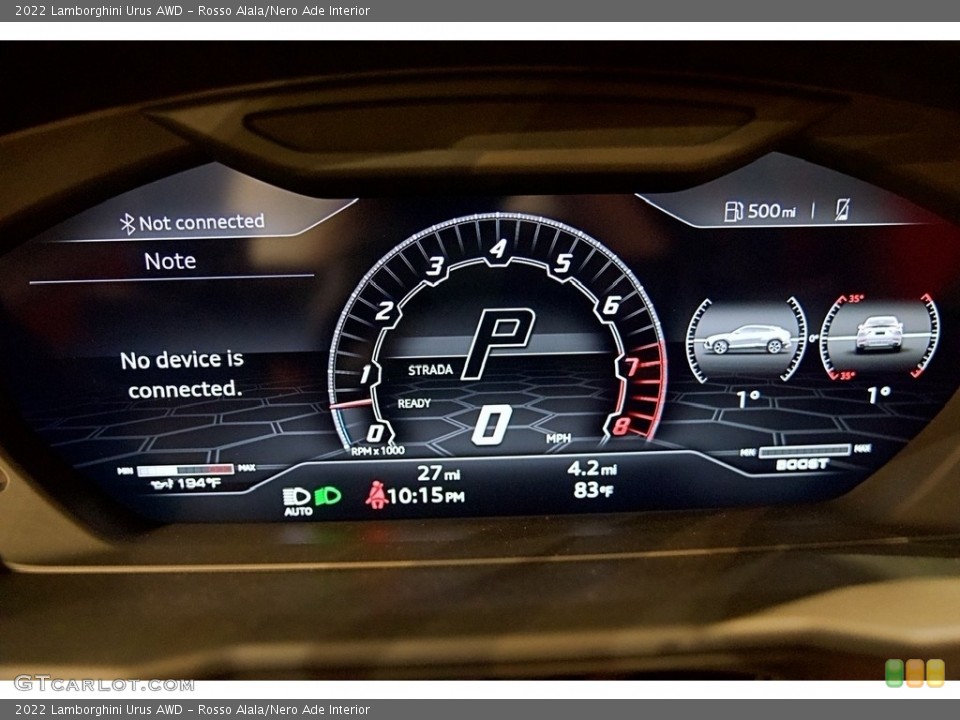
Task: Tap the READY status label
Action: tap(414, 403)
